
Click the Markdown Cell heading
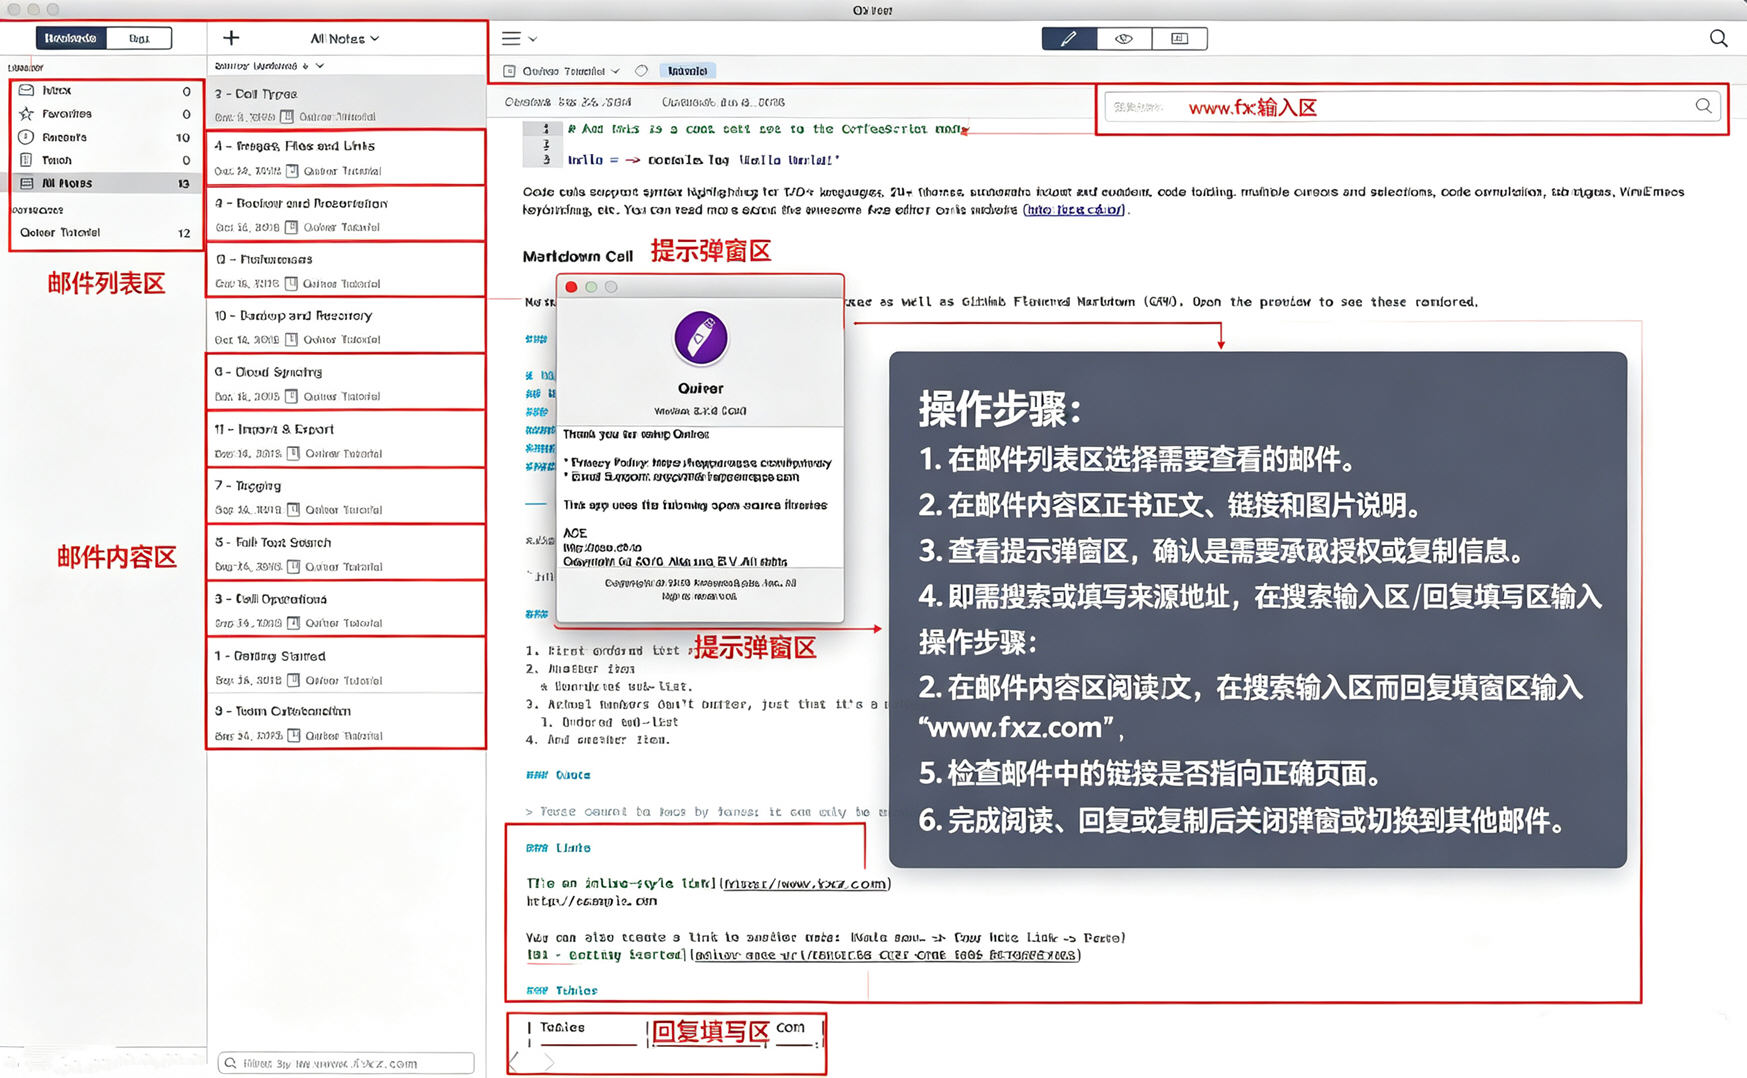[x=577, y=256]
